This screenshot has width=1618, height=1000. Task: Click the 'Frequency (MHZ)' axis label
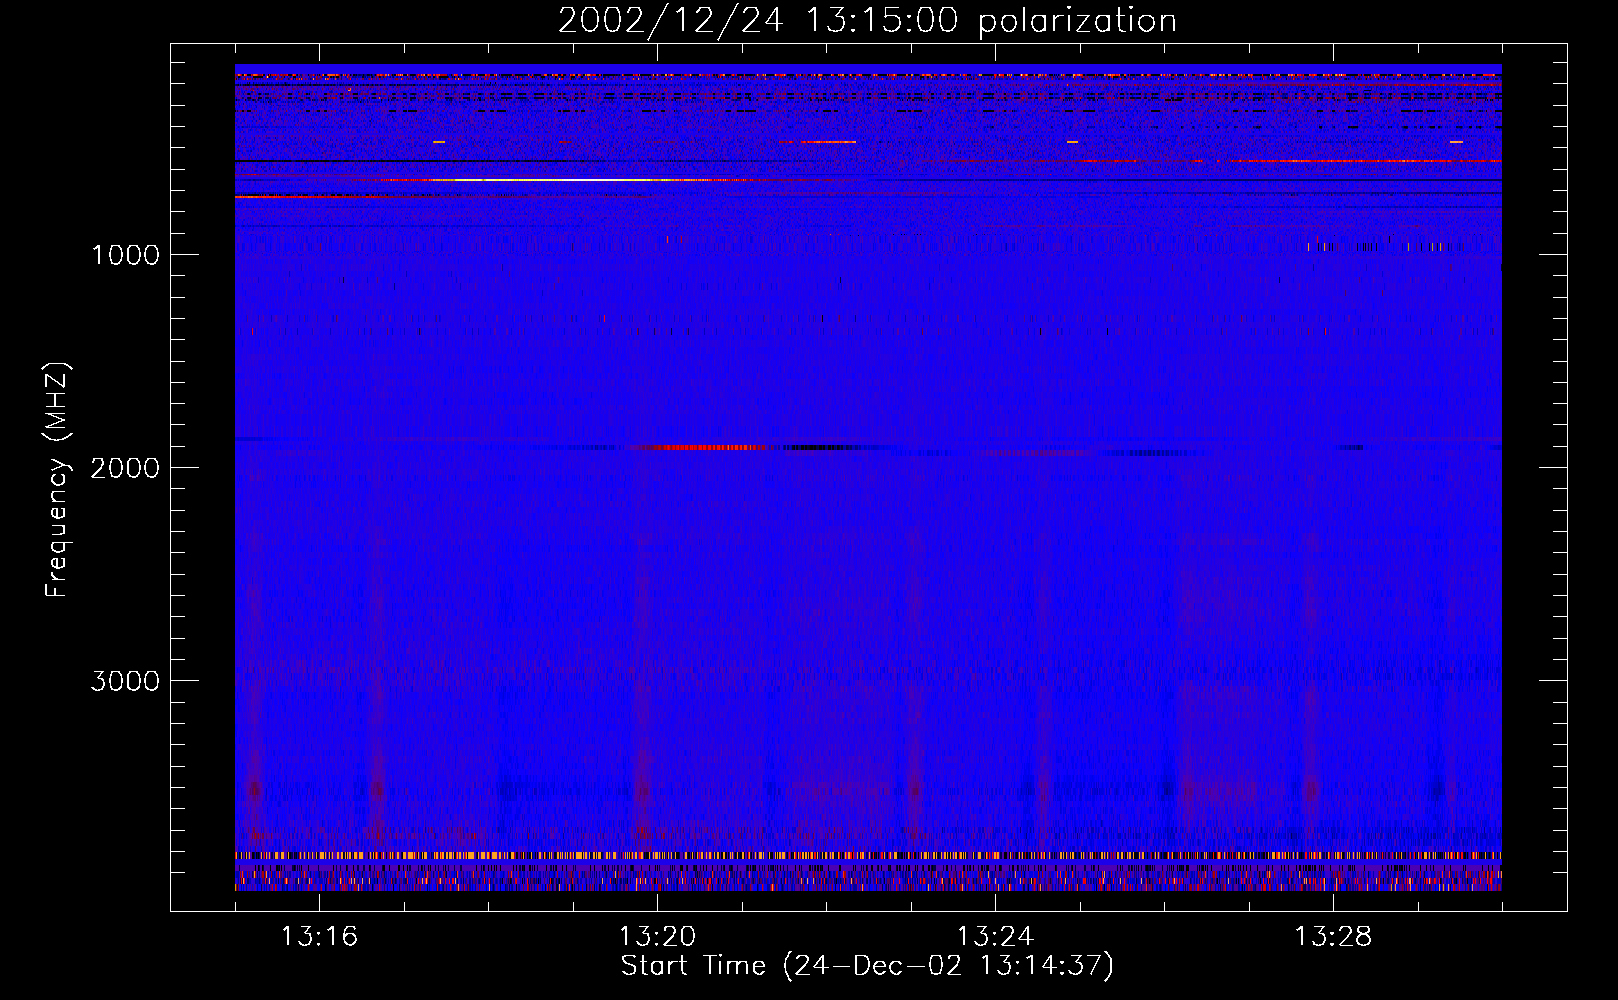click(57, 481)
